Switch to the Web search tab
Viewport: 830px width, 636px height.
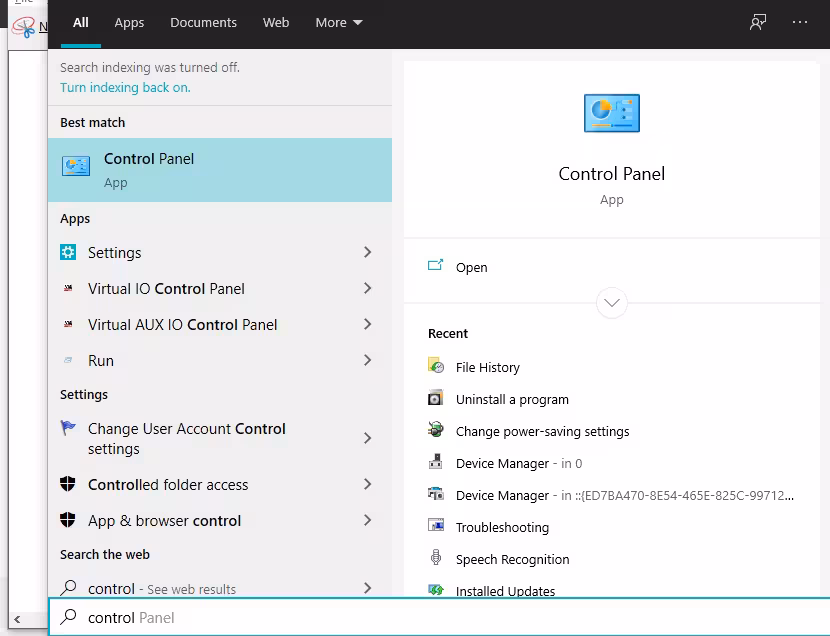pyautogui.click(x=276, y=22)
